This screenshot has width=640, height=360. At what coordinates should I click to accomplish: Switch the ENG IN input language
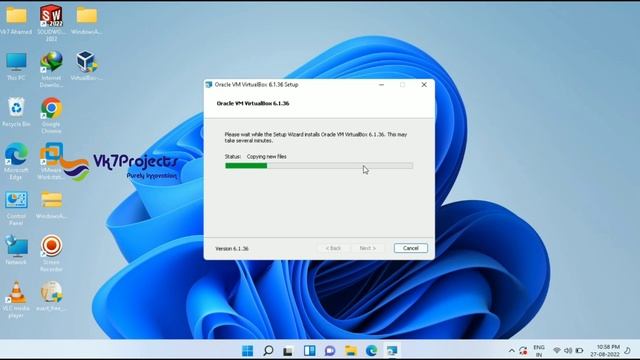(539, 351)
